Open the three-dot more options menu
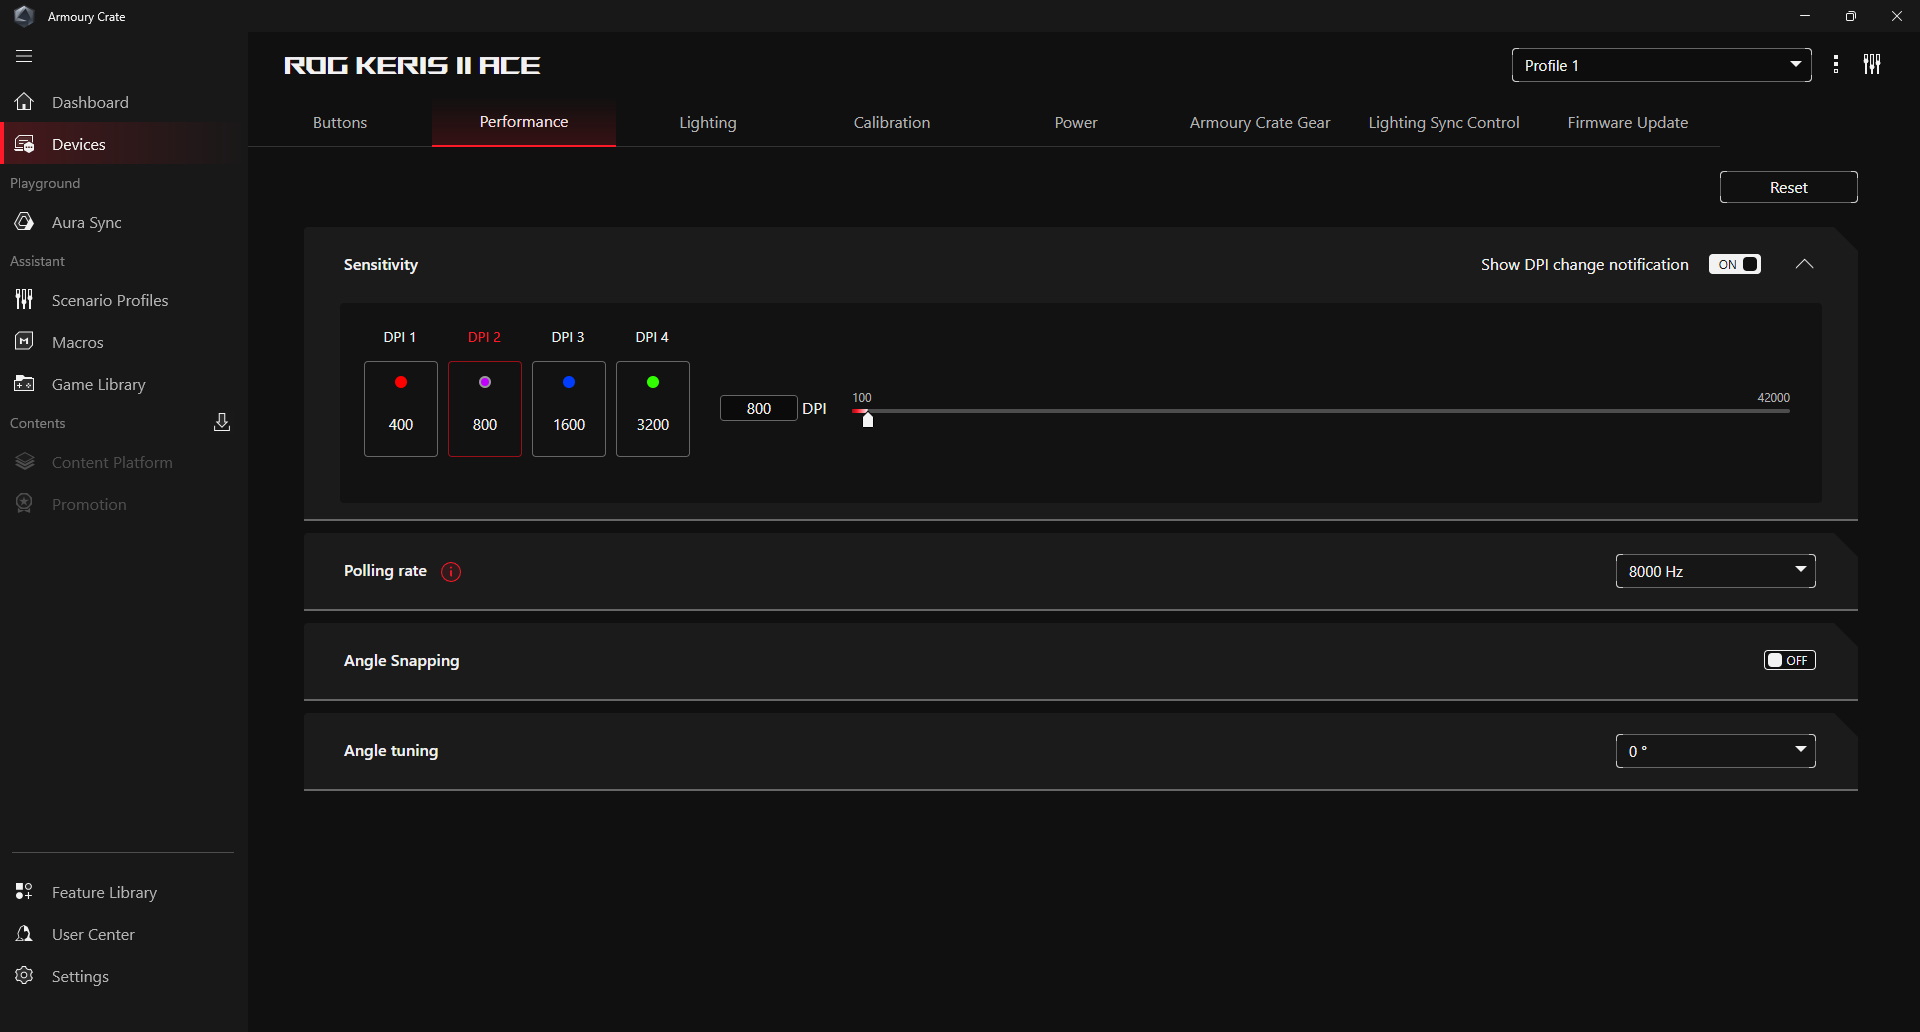1920x1032 pixels. pyautogui.click(x=1836, y=65)
